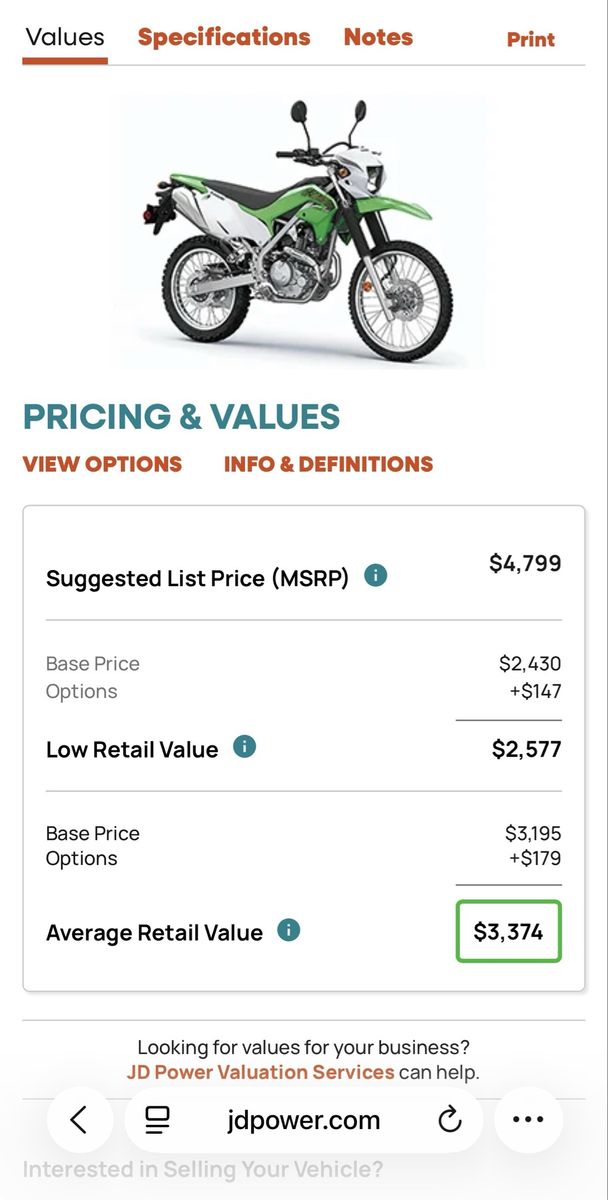The height and width of the screenshot is (1200, 608).
Task: Tap the reader/page settings icon in address bar
Action: click(x=157, y=1120)
